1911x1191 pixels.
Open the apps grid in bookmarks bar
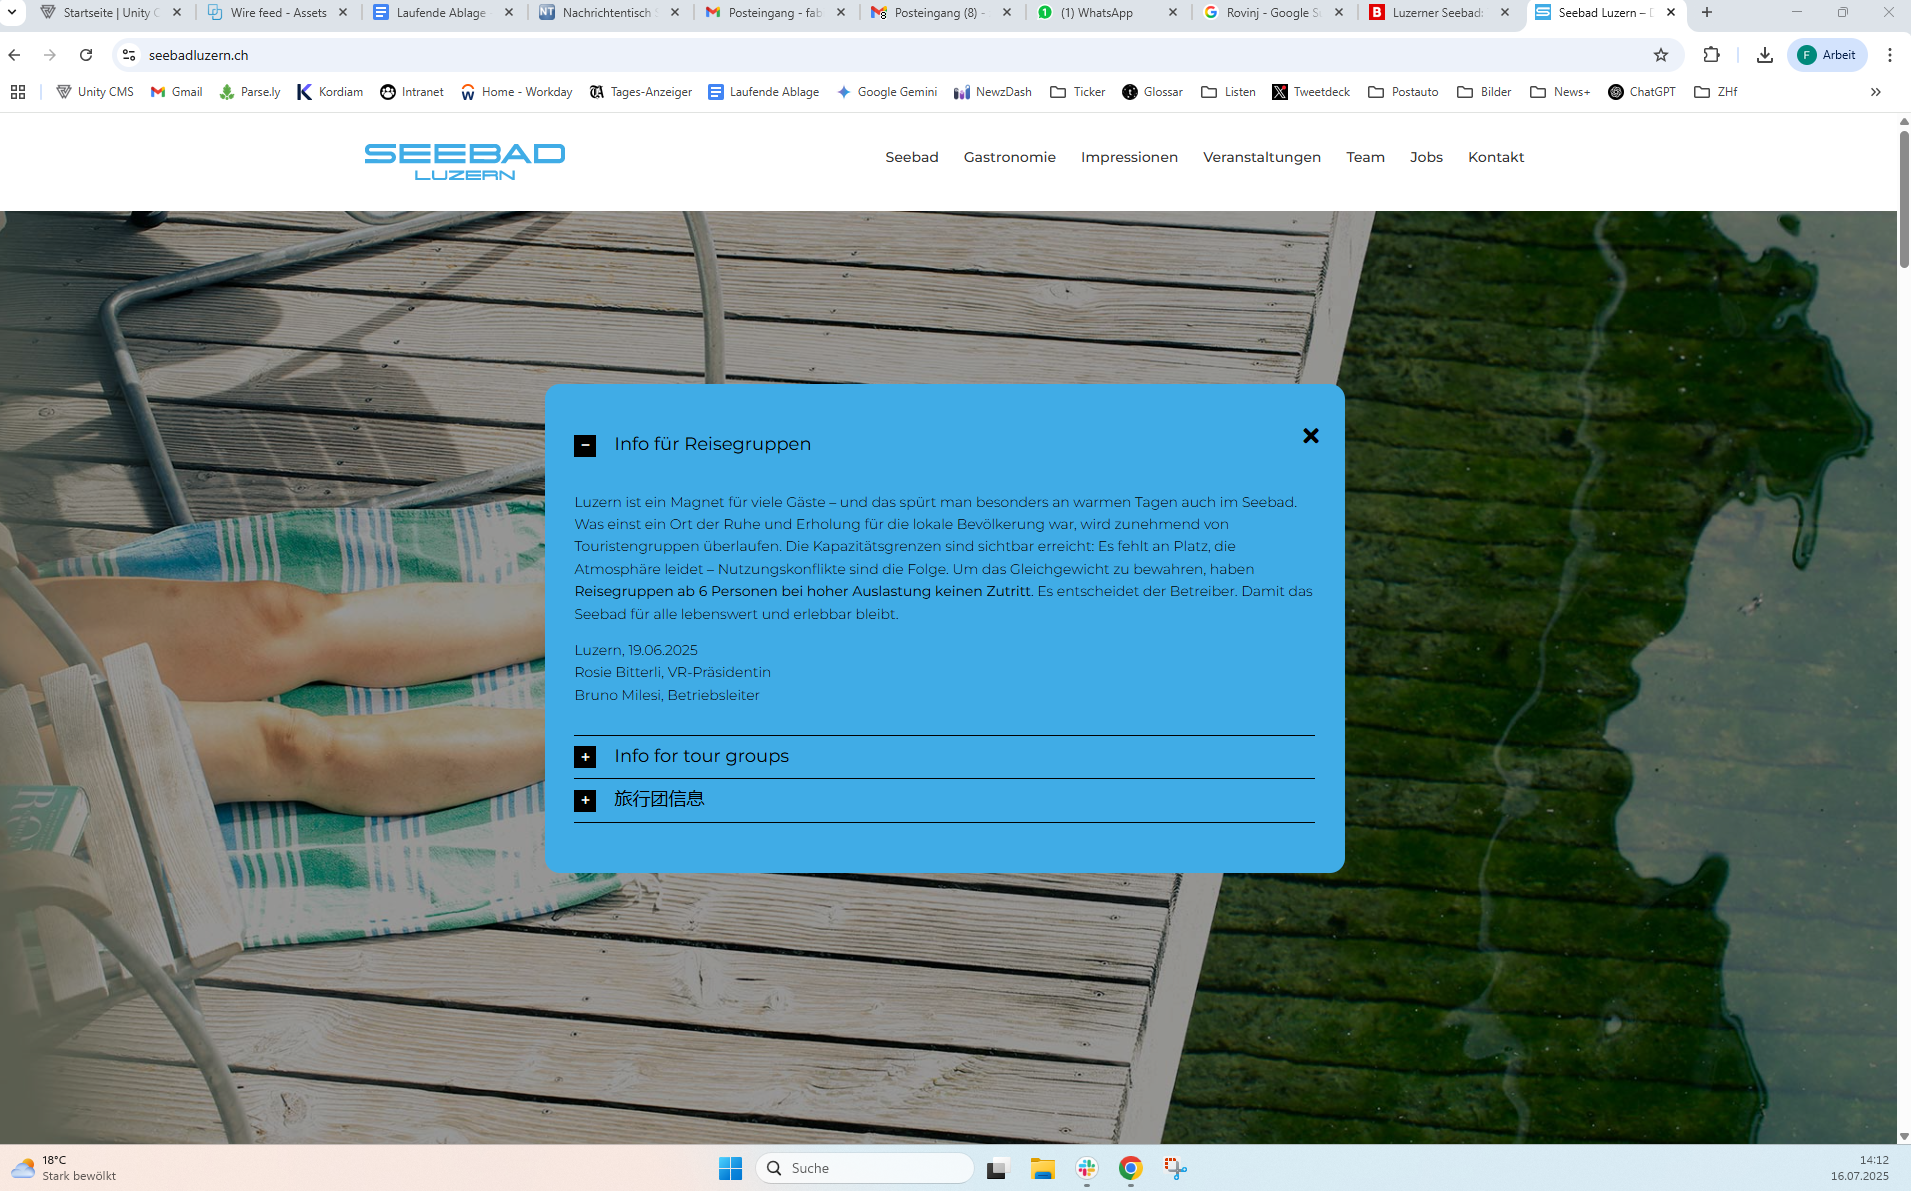pyautogui.click(x=18, y=92)
